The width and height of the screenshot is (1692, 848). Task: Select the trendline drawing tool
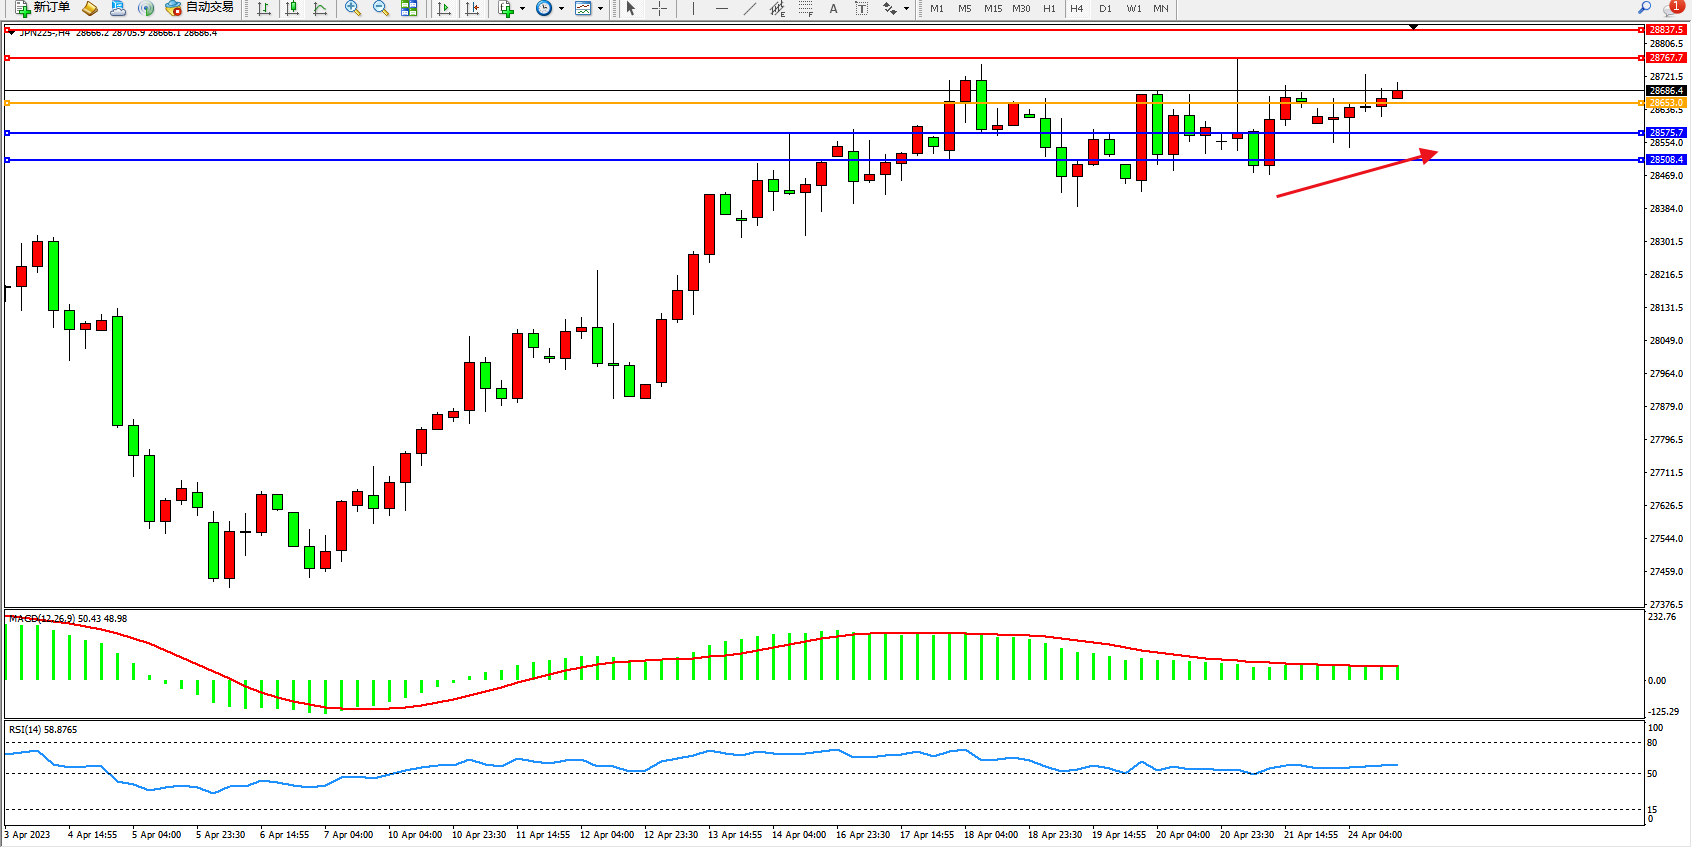click(750, 8)
